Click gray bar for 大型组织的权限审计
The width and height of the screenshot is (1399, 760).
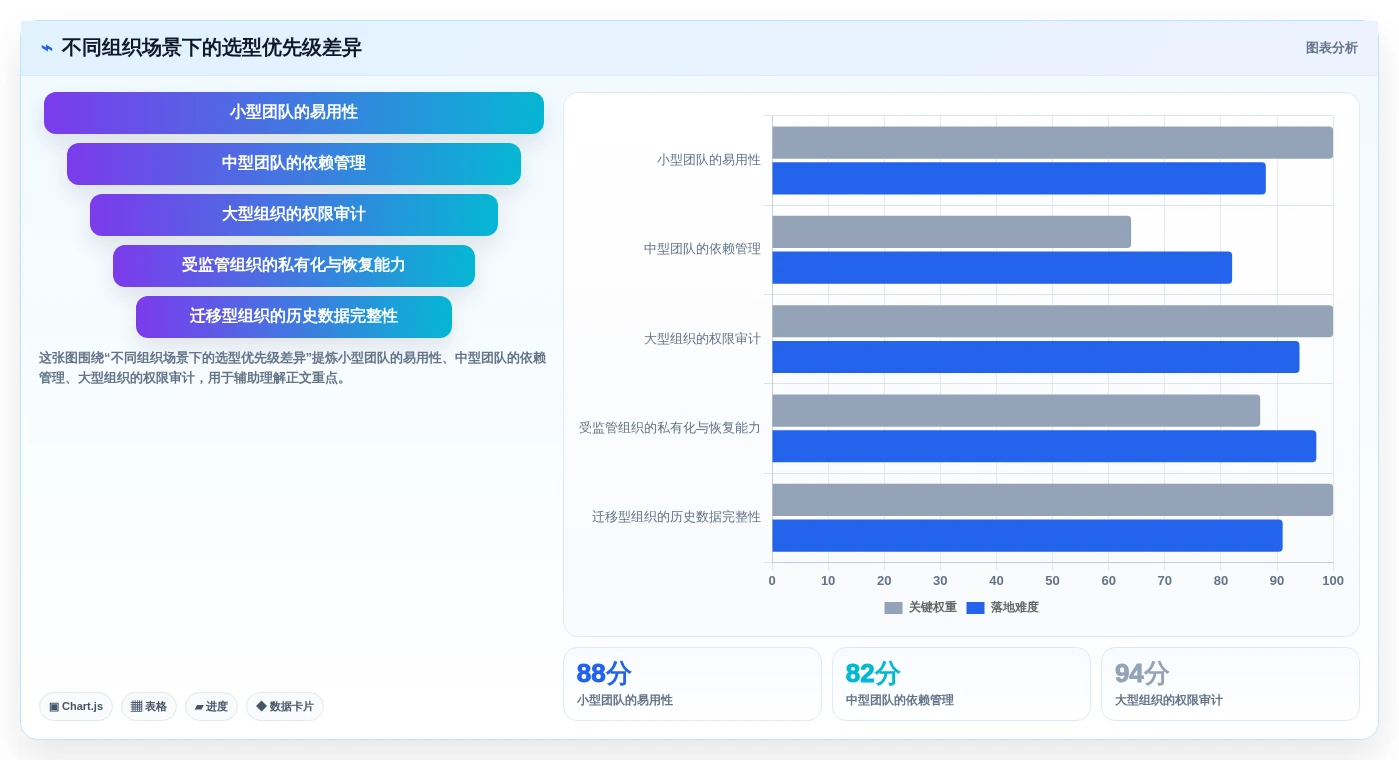click(1052, 321)
